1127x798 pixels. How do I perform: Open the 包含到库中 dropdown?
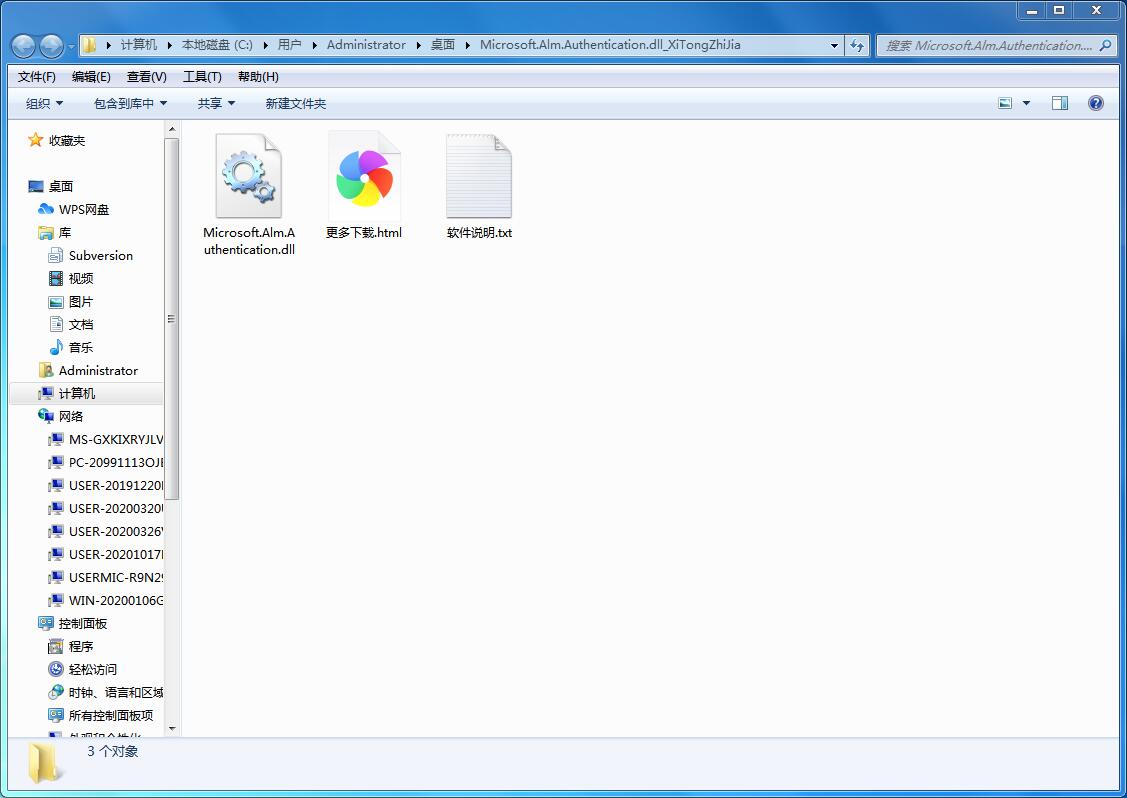coord(130,104)
